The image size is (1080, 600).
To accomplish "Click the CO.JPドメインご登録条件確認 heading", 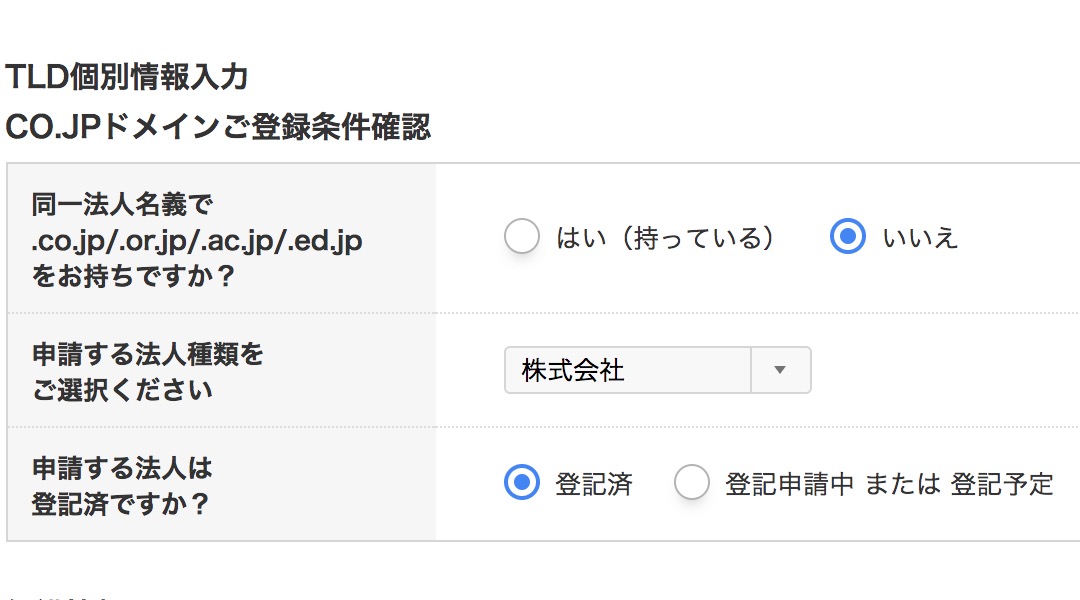I will pyautogui.click(x=218, y=127).
